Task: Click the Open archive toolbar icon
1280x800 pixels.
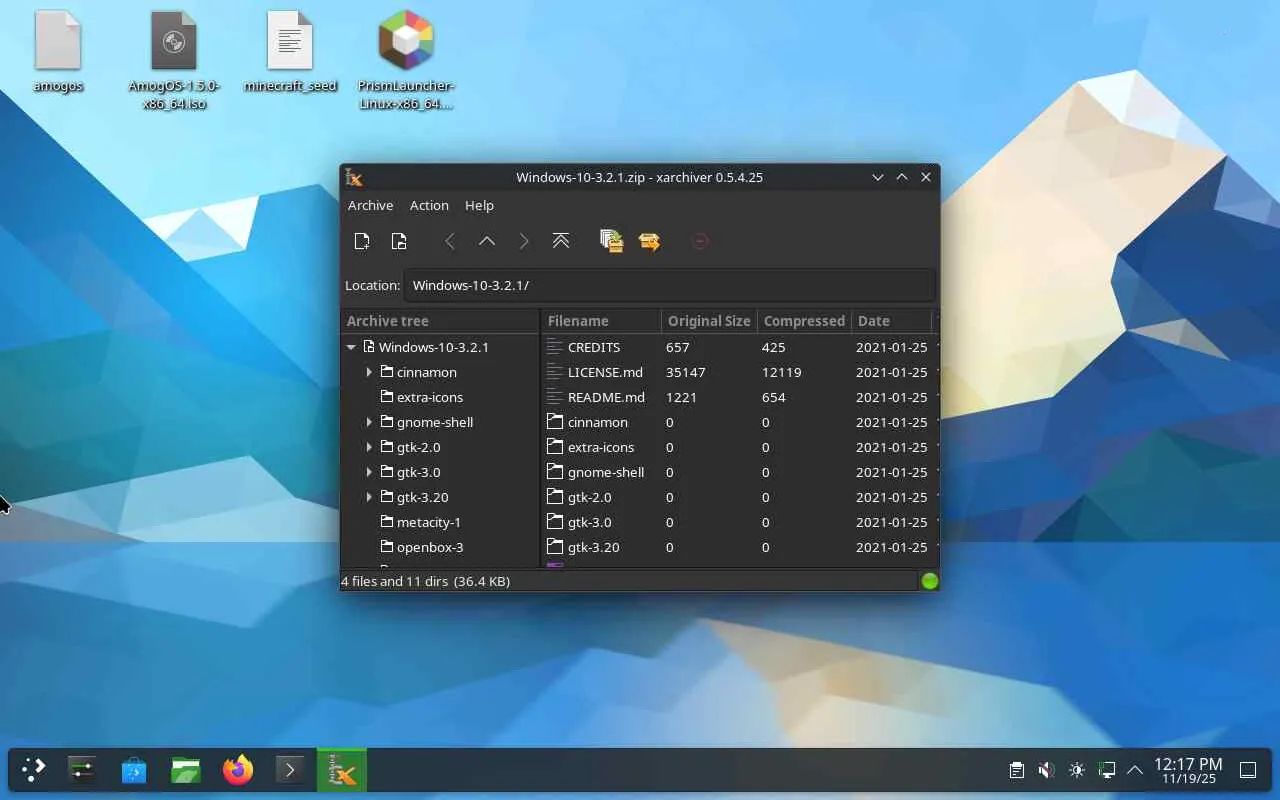Action: point(398,241)
